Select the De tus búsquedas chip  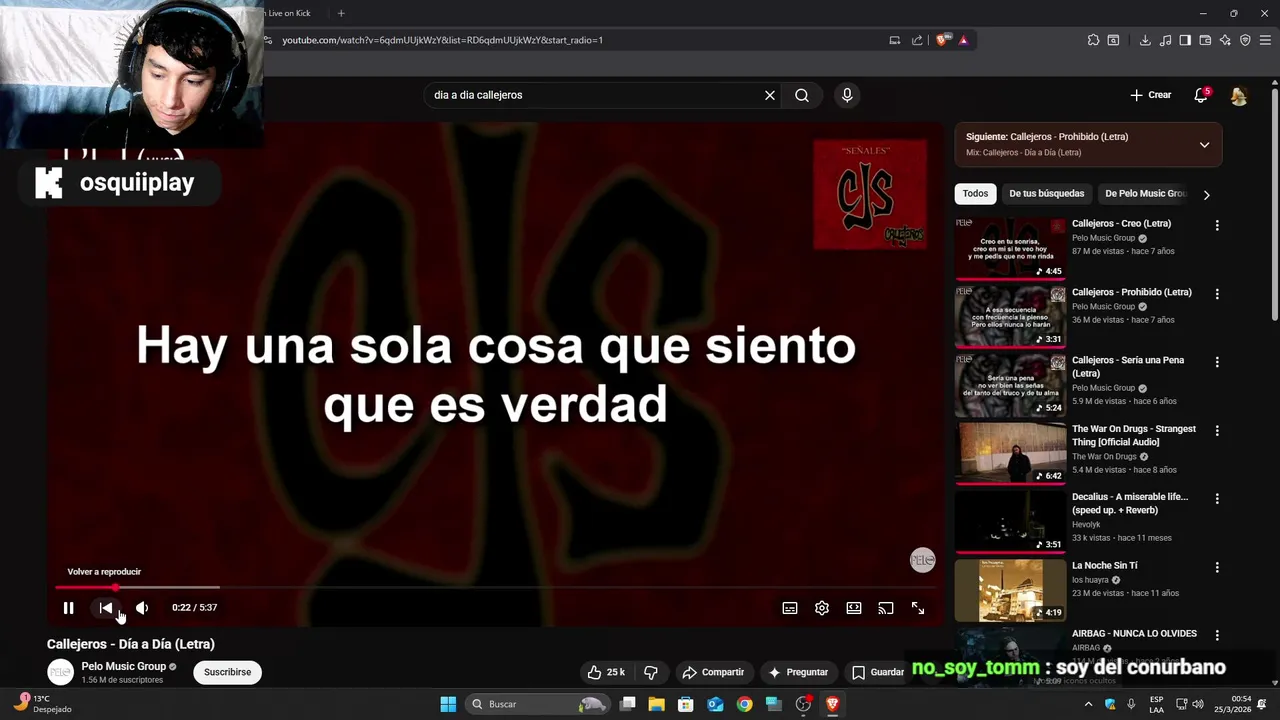click(1046, 194)
